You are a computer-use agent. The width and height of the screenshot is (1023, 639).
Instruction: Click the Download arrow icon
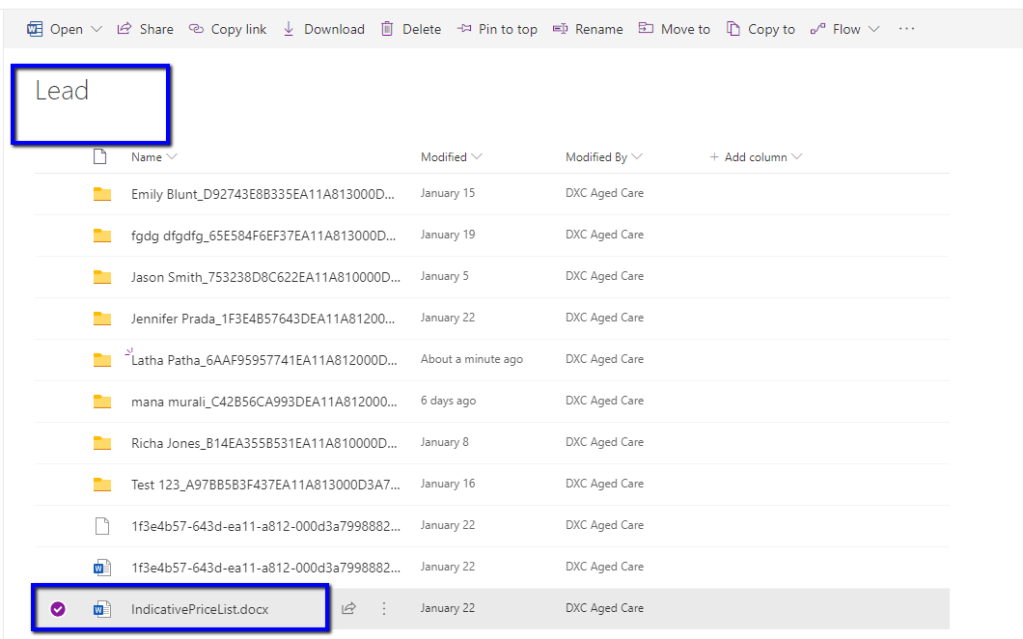pos(289,29)
